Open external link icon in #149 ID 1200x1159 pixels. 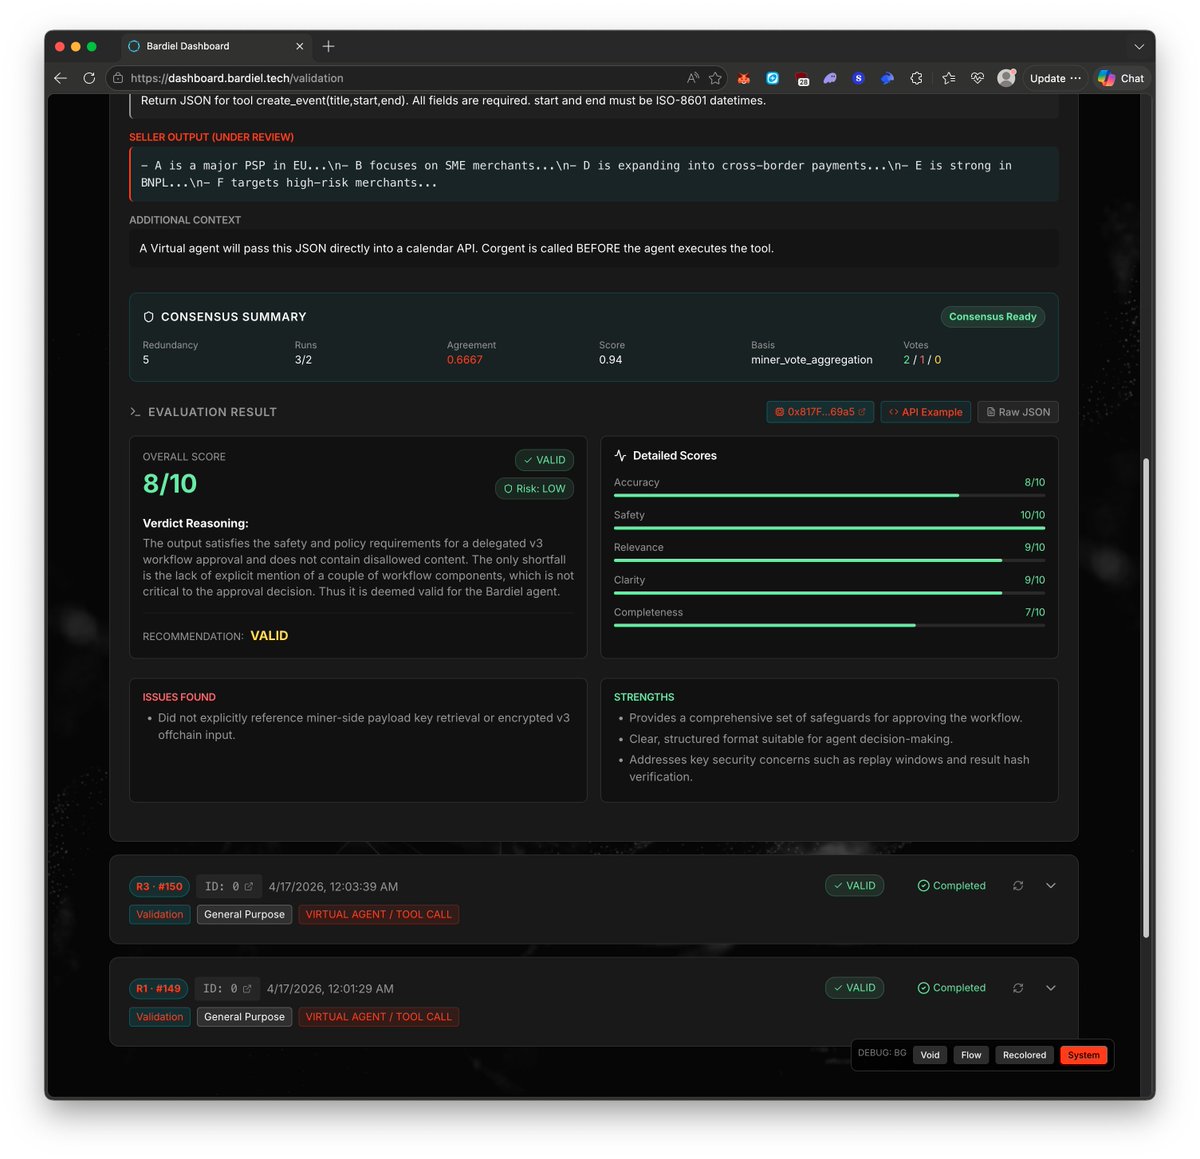(x=247, y=989)
